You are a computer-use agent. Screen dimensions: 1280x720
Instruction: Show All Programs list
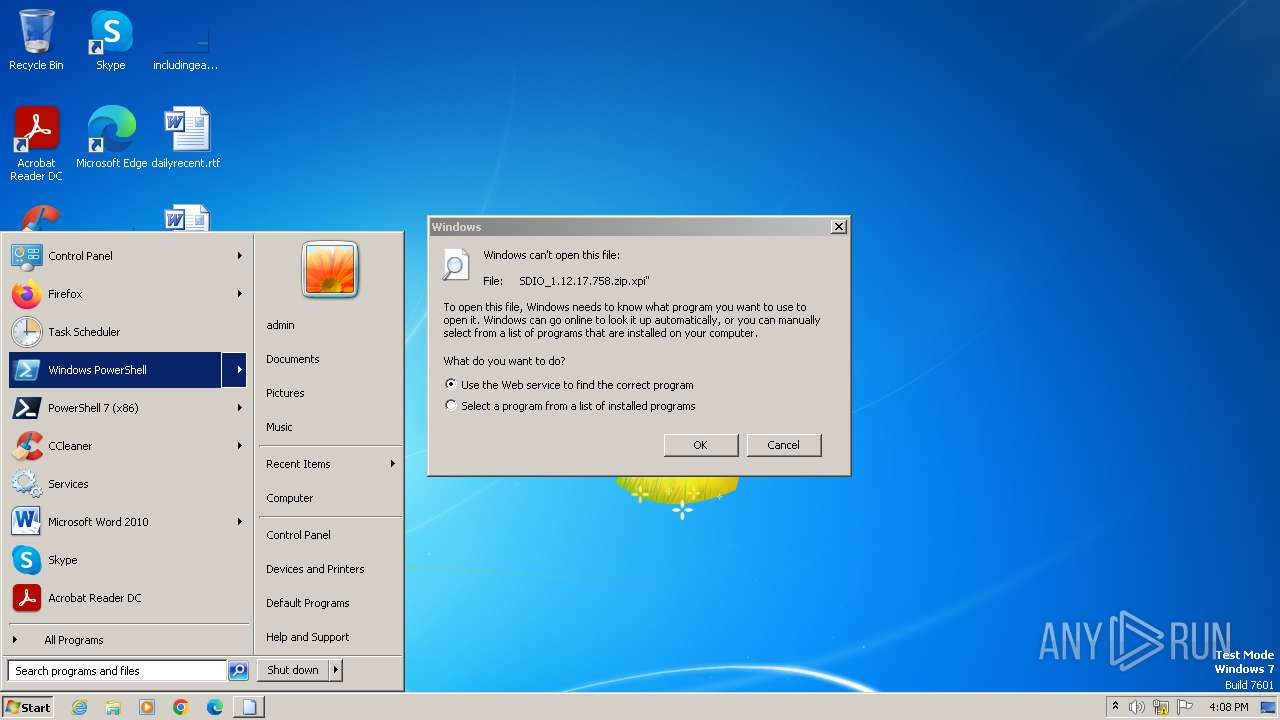tap(128, 640)
